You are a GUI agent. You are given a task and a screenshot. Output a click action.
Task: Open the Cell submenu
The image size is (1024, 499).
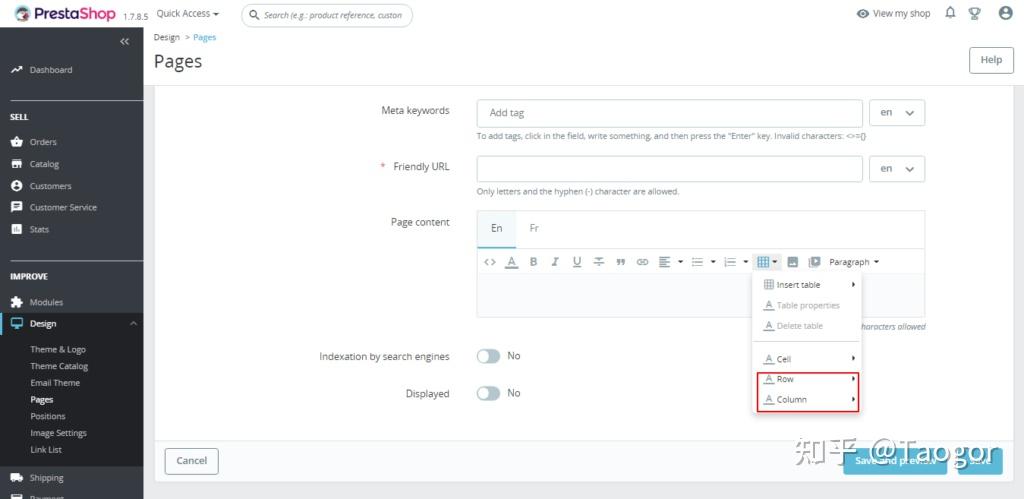click(x=807, y=359)
